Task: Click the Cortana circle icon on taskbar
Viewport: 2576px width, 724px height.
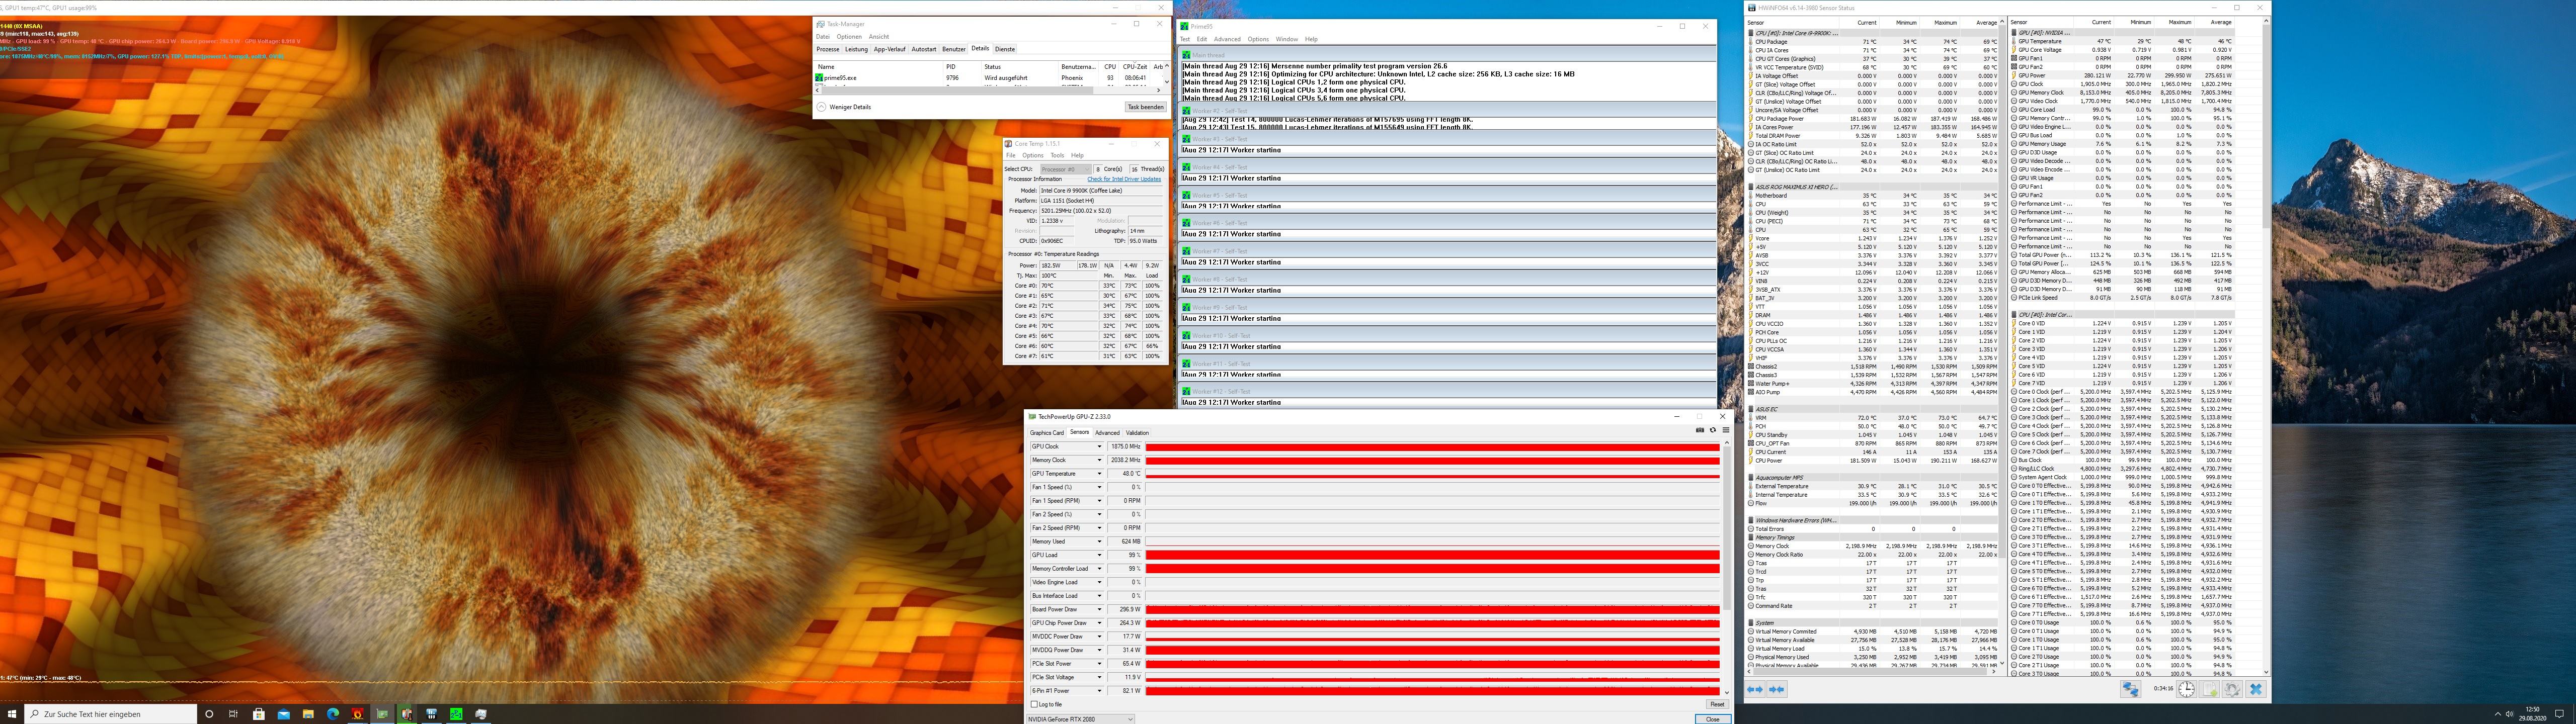Action: tap(209, 714)
